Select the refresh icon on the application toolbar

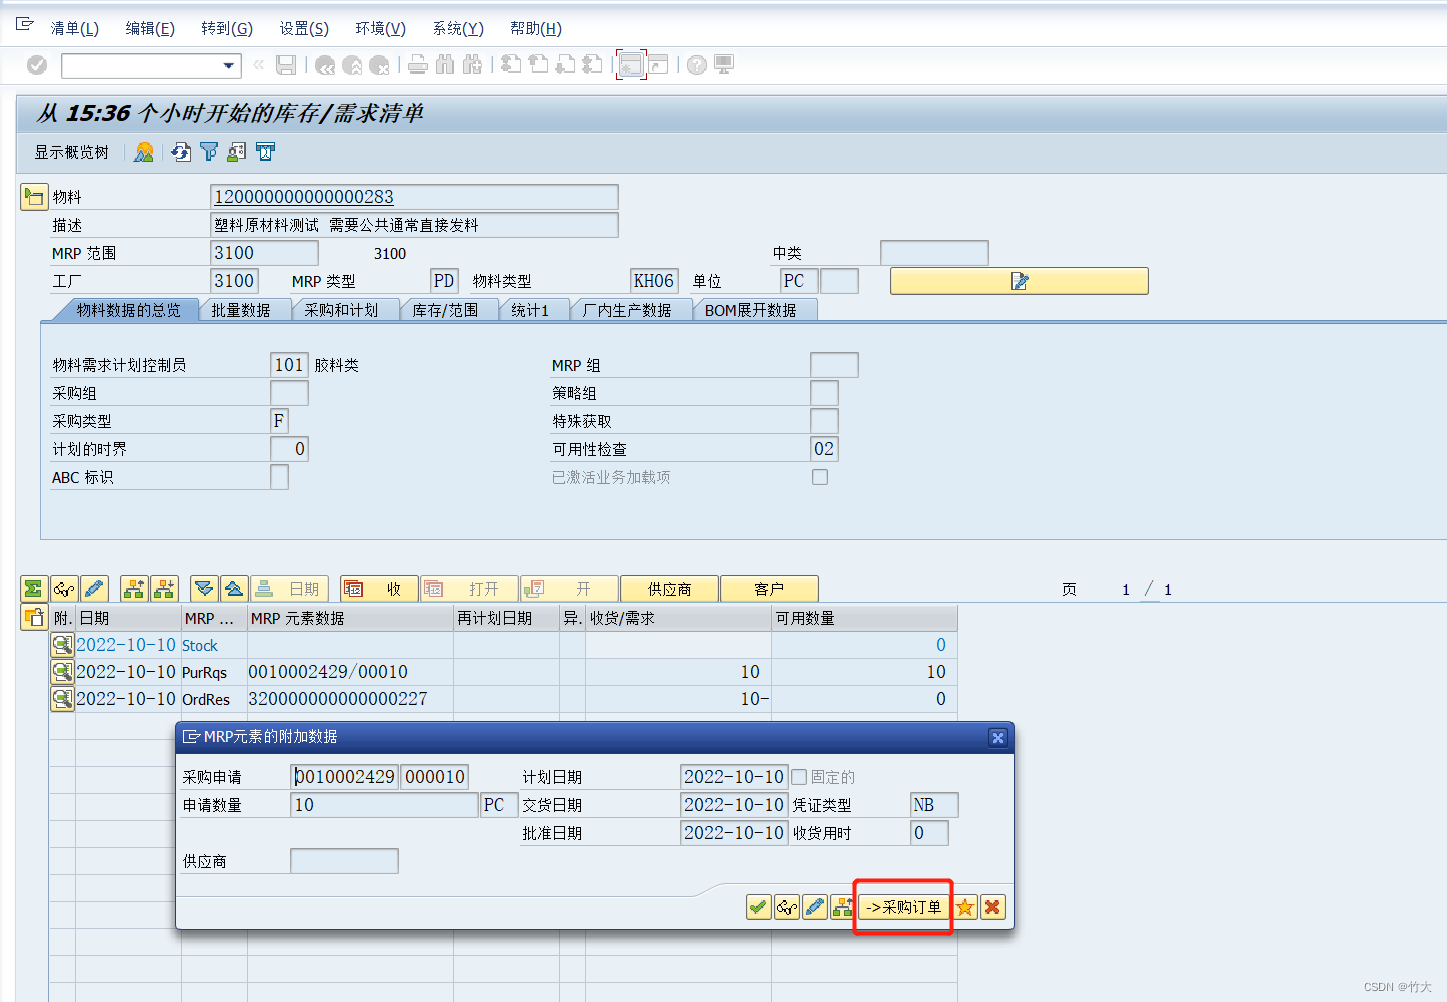coord(179,151)
